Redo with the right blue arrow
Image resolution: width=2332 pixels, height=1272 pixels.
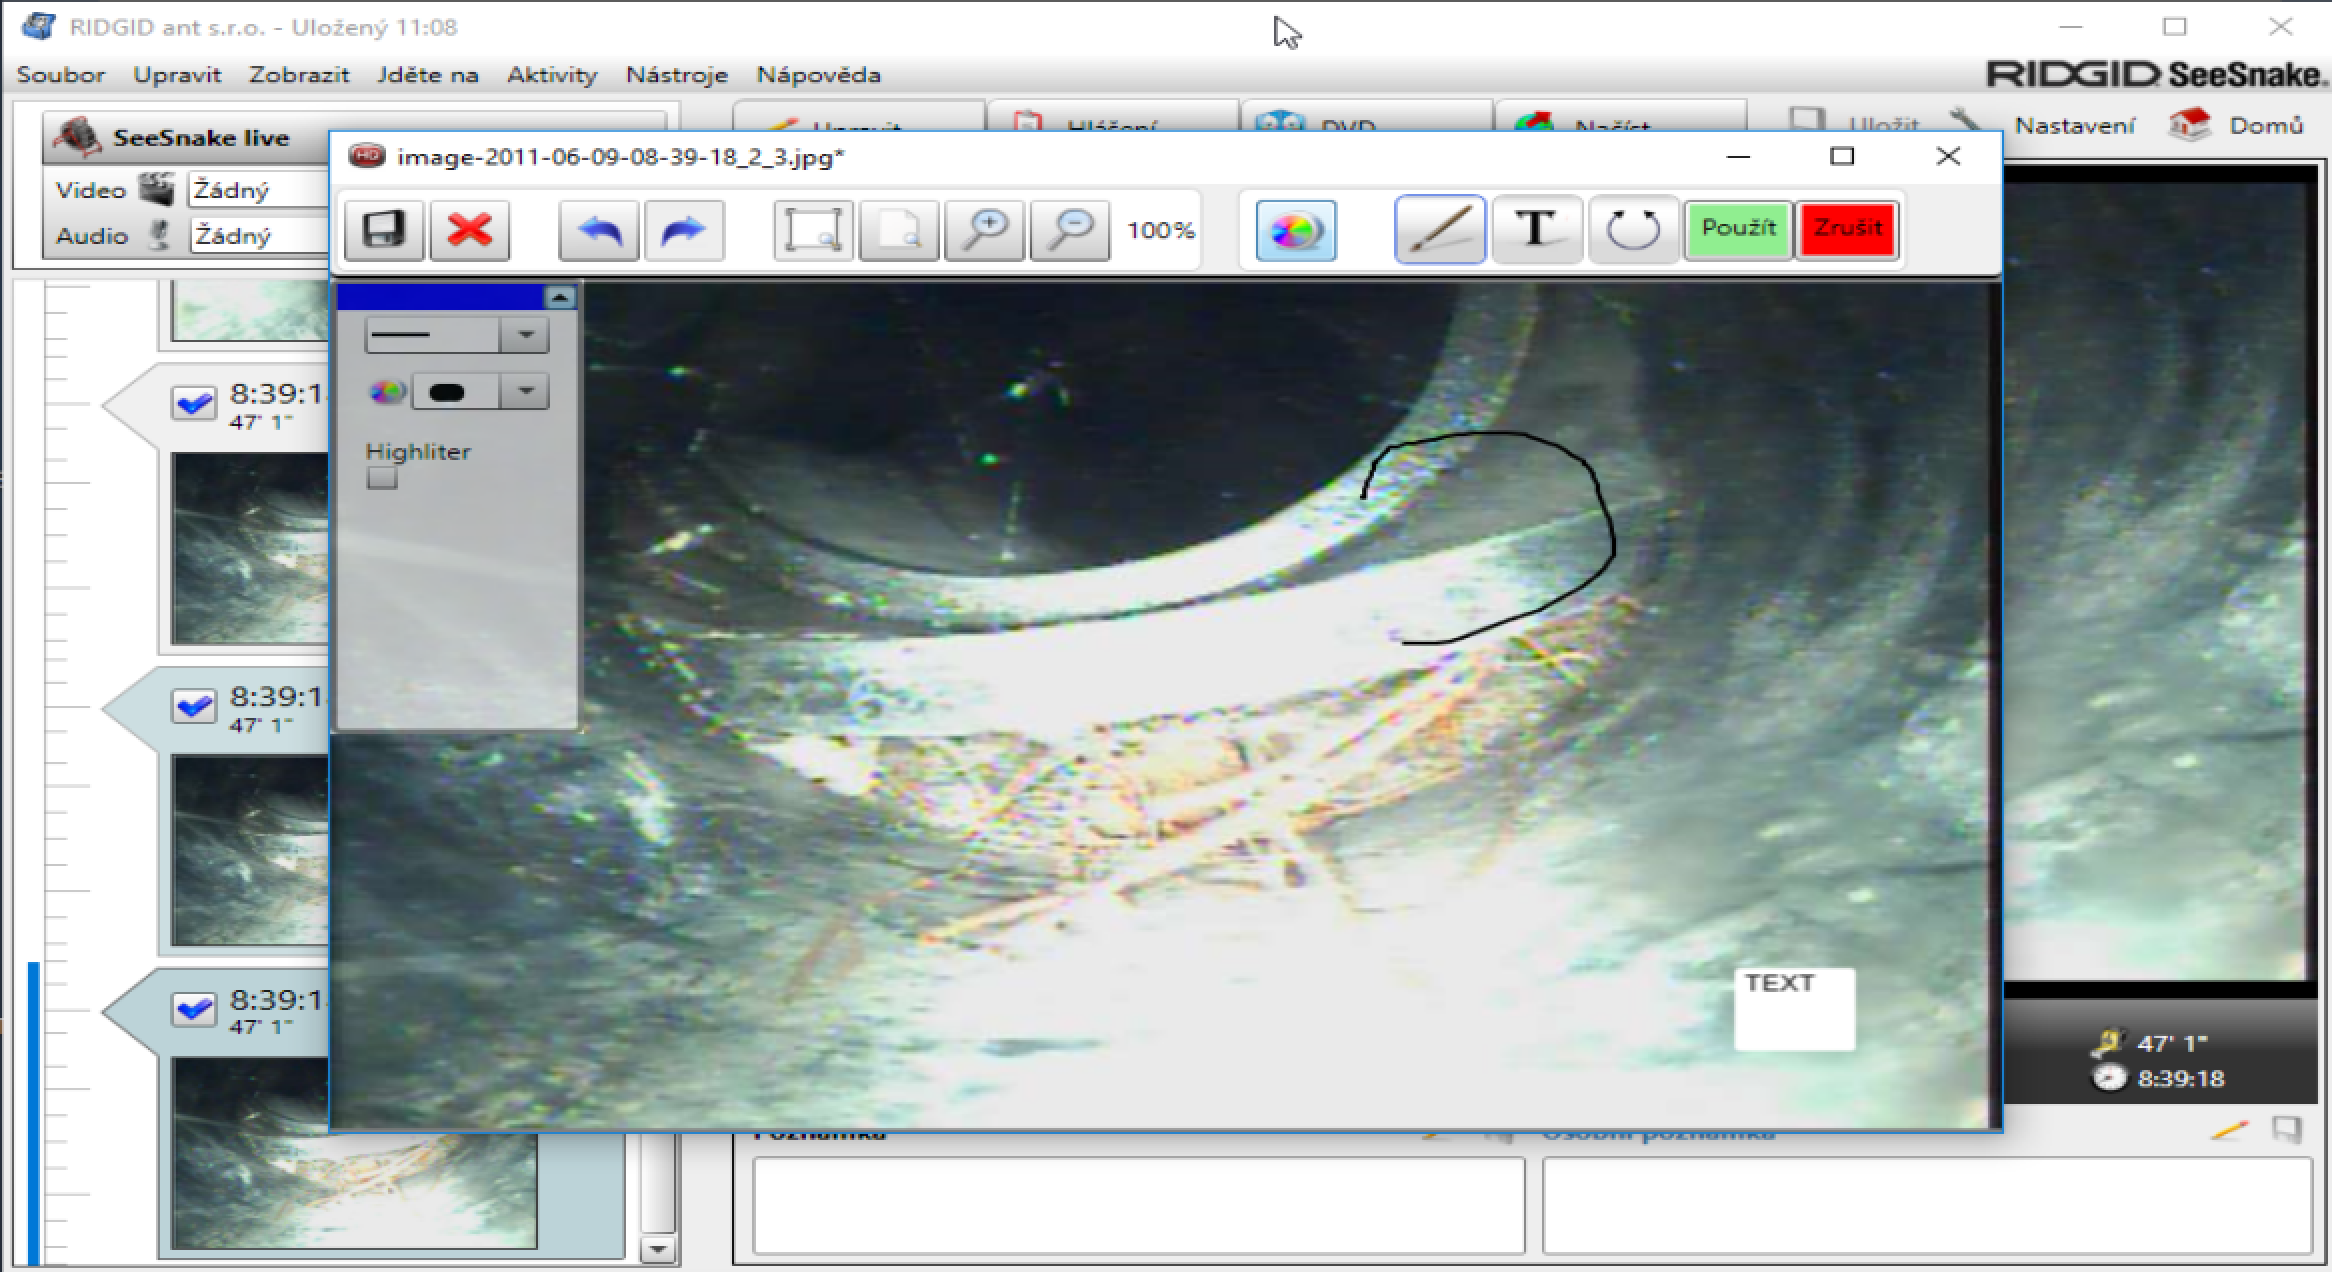[684, 230]
